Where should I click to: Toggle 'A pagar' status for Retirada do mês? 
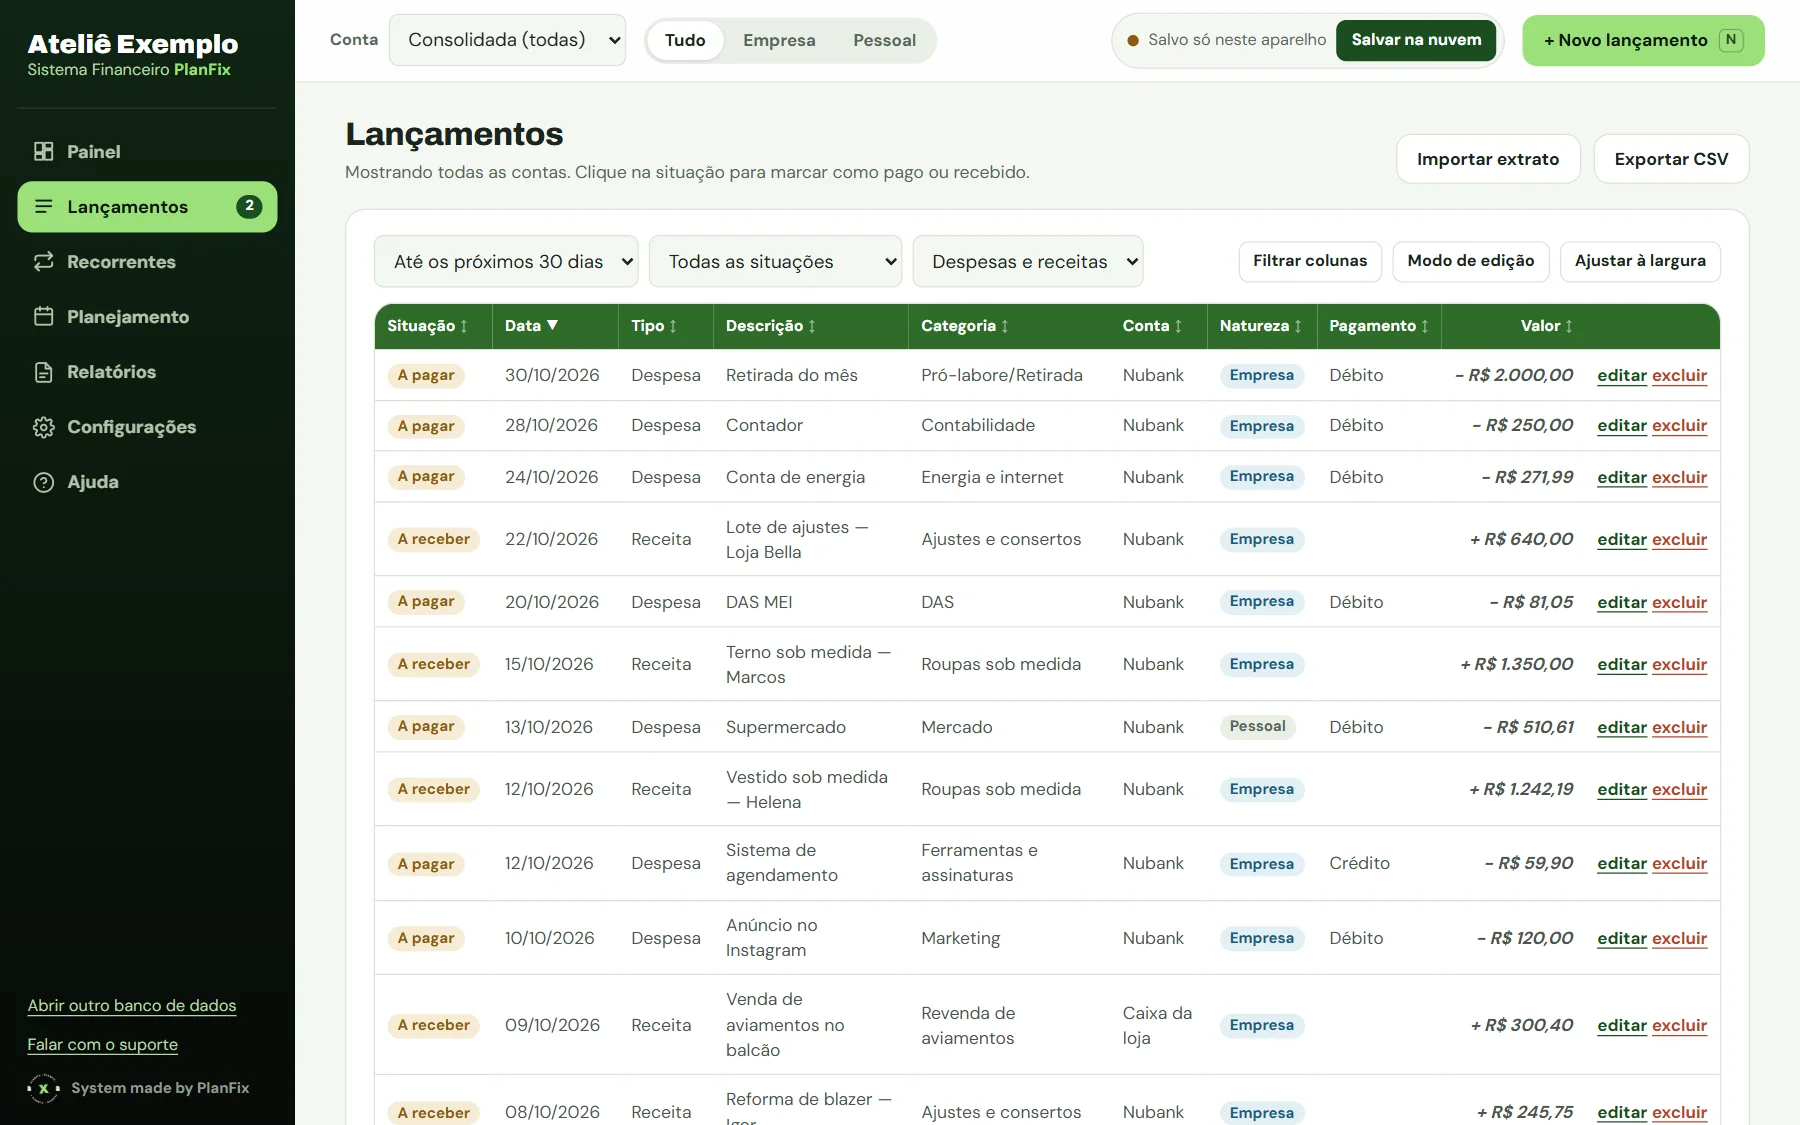[x=426, y=375]
